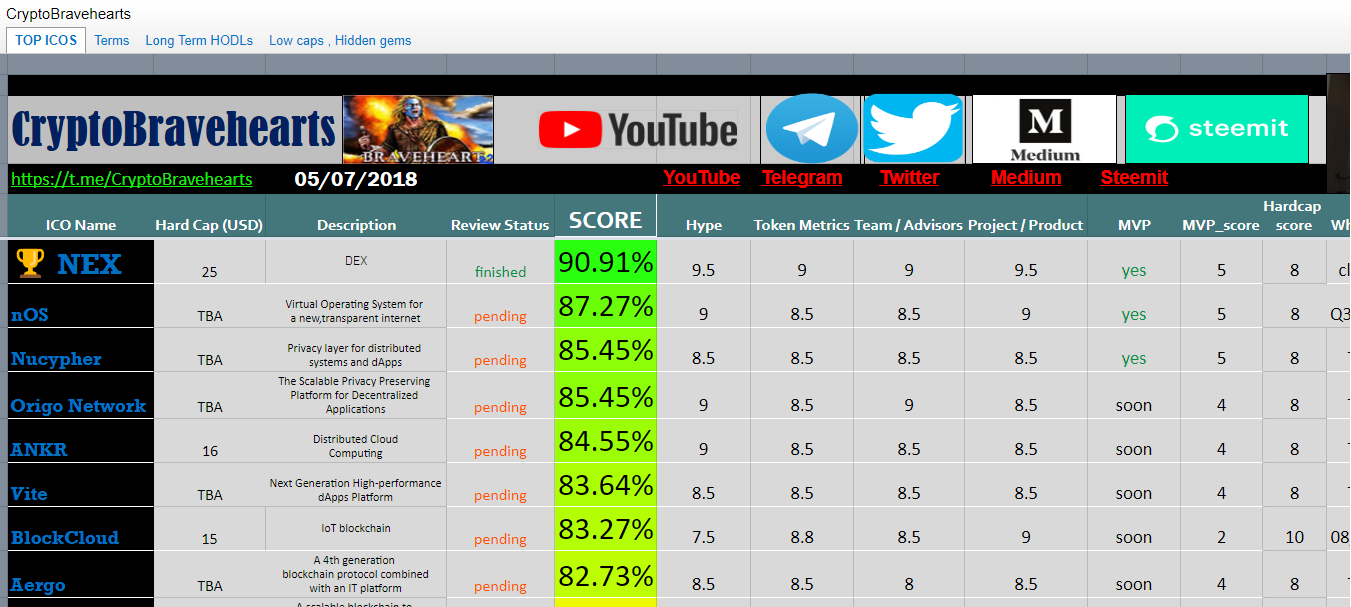Click the Aergo ICO name

[38, 585]
